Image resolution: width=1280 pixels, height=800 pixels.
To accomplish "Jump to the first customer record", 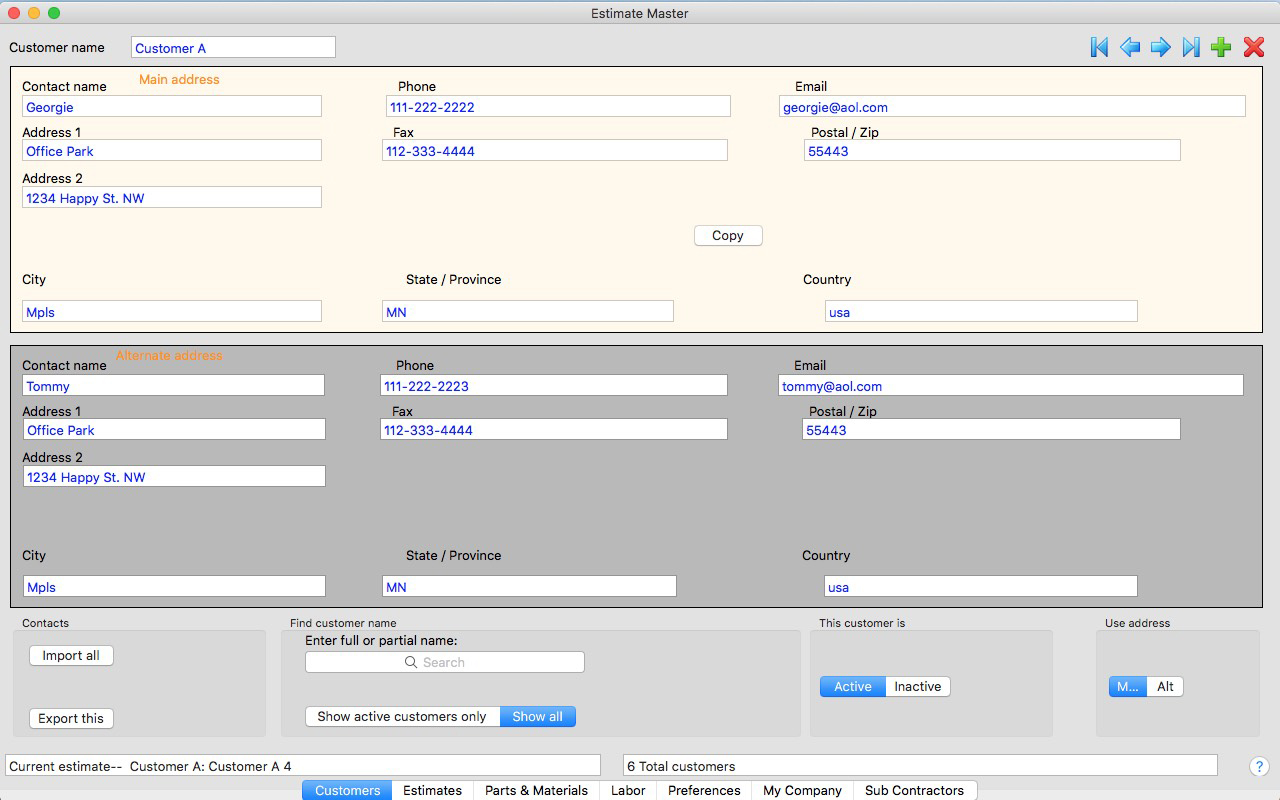I will point(1098,46).
